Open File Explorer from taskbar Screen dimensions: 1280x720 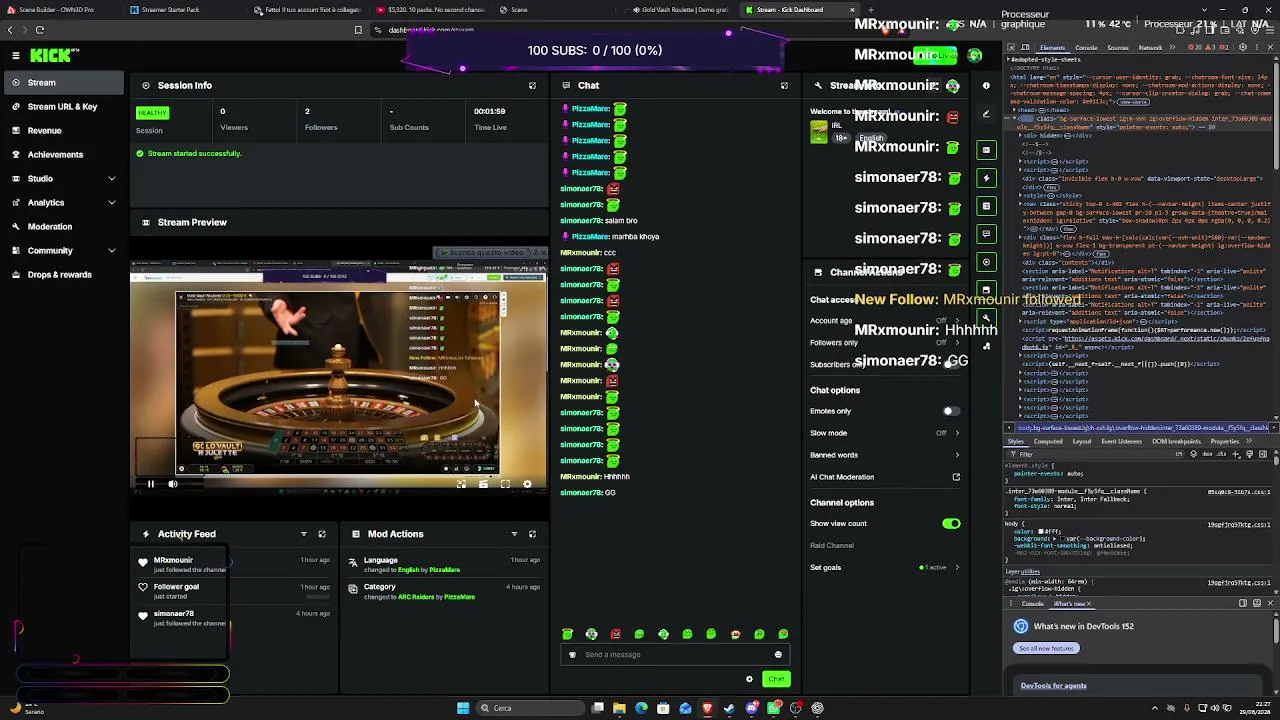pyautogui.click(x=619, y=709)
